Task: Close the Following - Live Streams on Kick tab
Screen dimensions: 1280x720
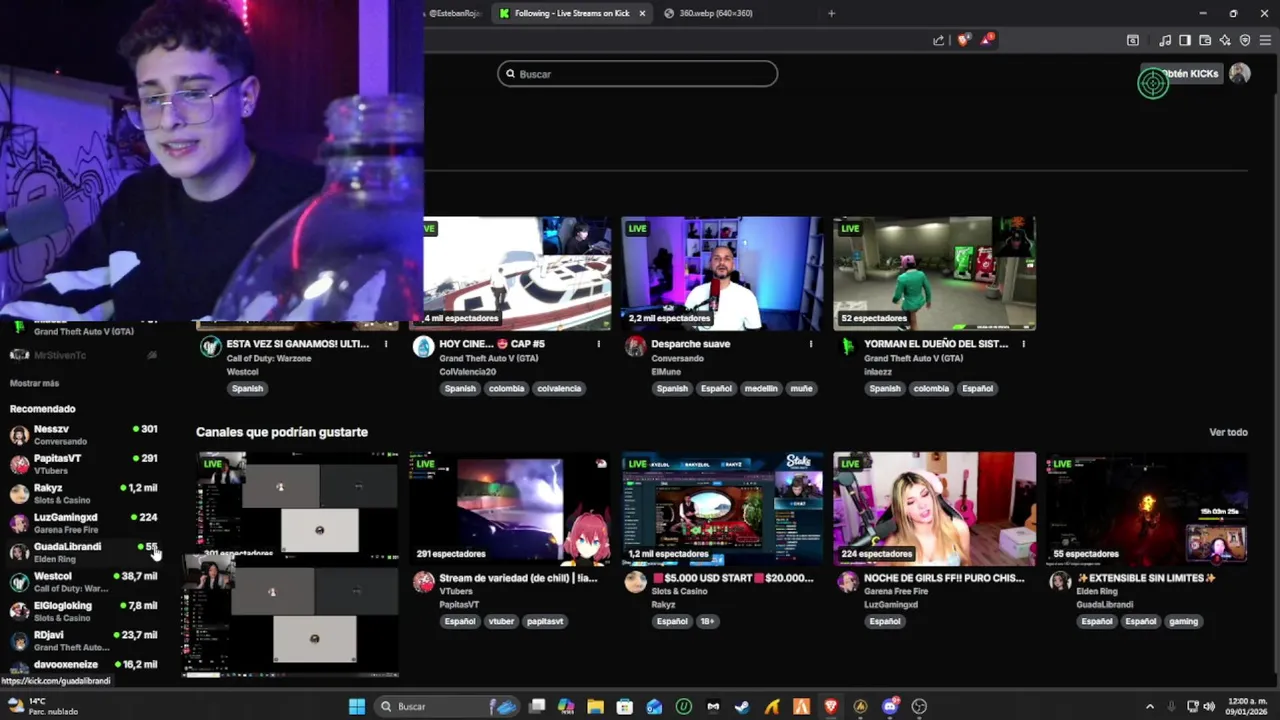Action: tap(642, 13)
